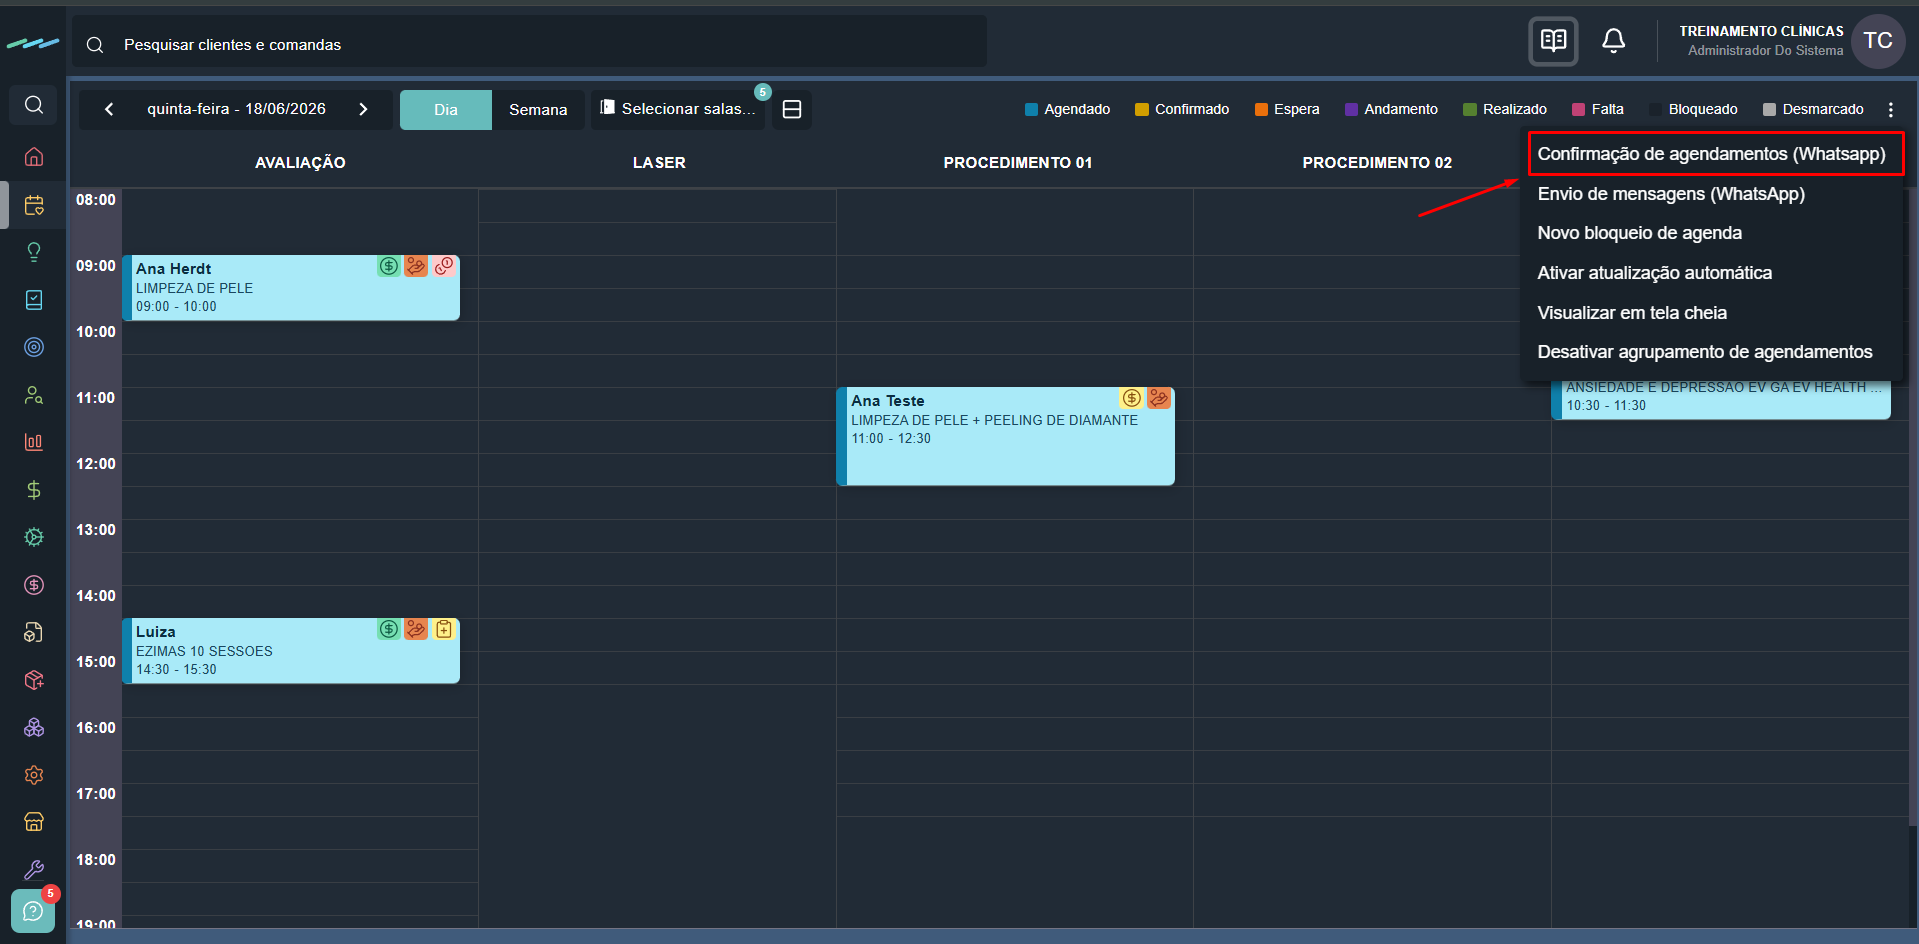Screen dimensions: 1919x944
Task: Open the date picker quinta-feira - 18/06/2026
Action: pos(236,109)
